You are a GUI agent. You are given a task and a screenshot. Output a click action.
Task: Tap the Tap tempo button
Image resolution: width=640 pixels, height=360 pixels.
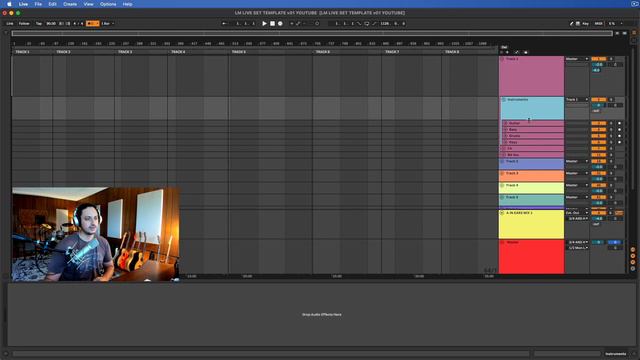[39, 24]
